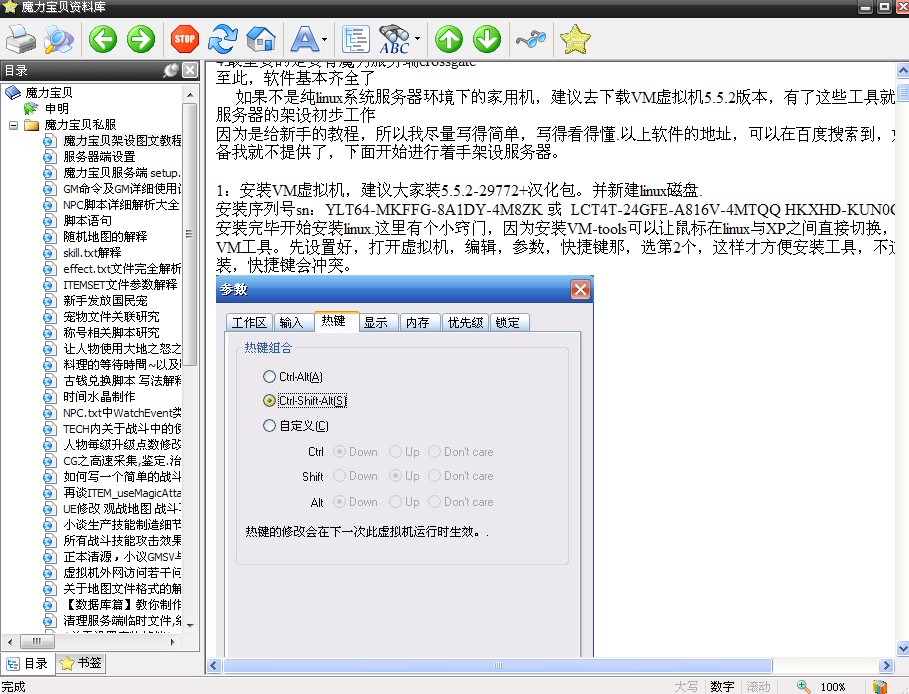Go back with the green left arrow
Image resolution: width=909 pixels, height=694 pixels.
point(102,40)
